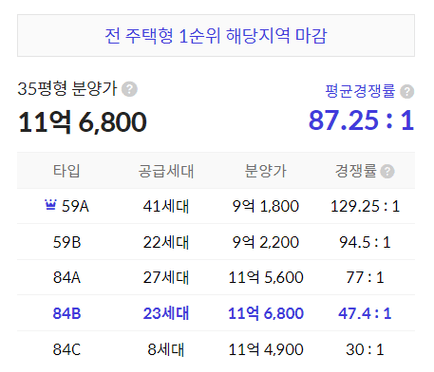Image resolution: width=434 pixels, height=372 pixels.
Task: Select the 84A type cell
Action: pos(67,278)
